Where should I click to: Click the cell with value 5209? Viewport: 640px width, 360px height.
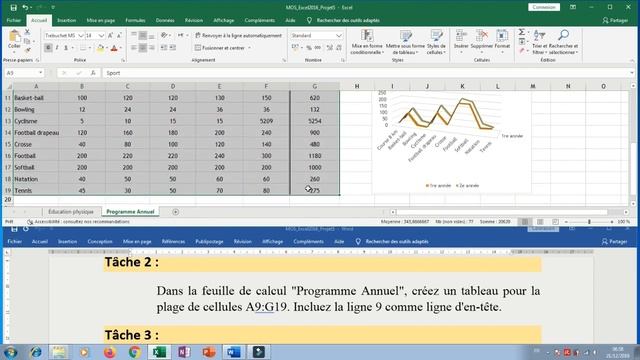pyautogui.click(x=266, y=121)
